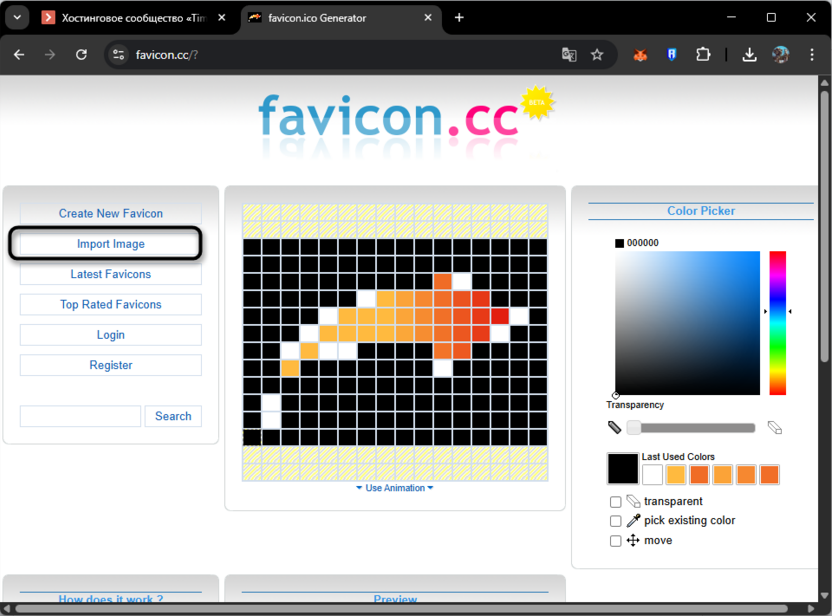The width and height of the screenshot is (832, 616).
Task: Open the browser downloads icon
Action: coord(749,55)
